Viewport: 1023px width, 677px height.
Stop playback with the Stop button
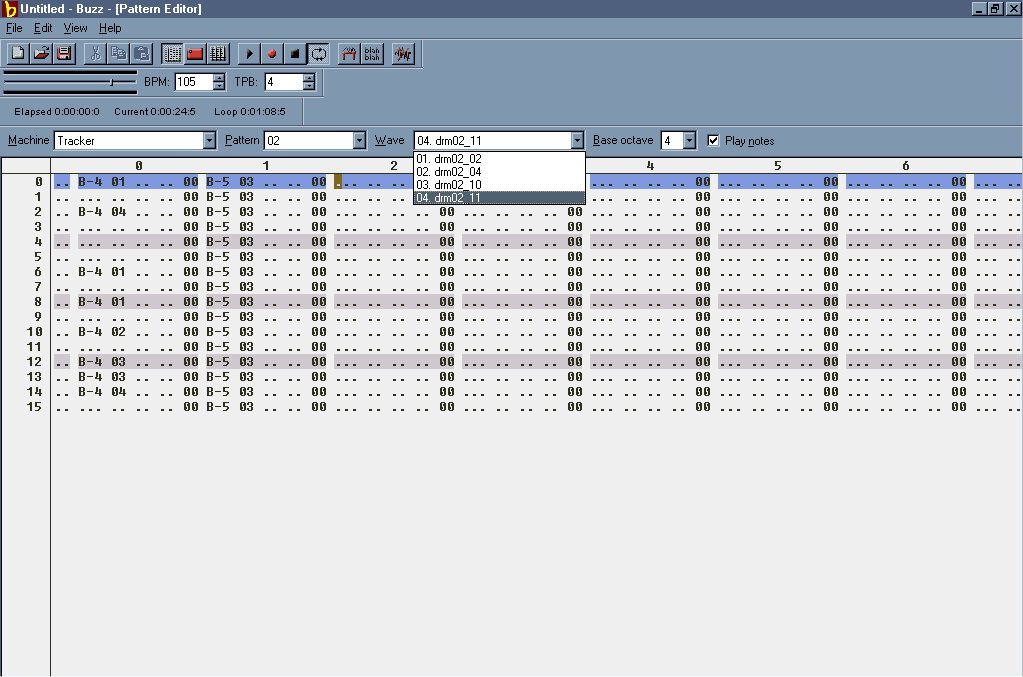pyautogui.click(x=295, y=53)
